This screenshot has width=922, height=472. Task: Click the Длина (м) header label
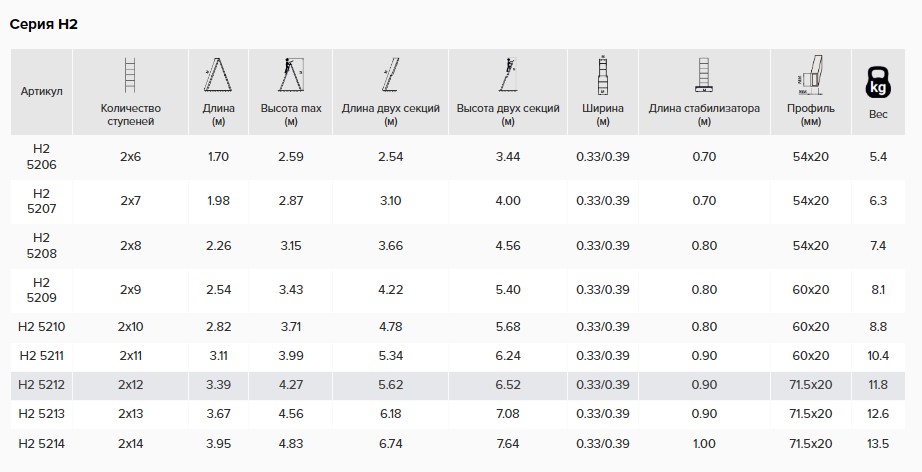[x=218, y=115]
